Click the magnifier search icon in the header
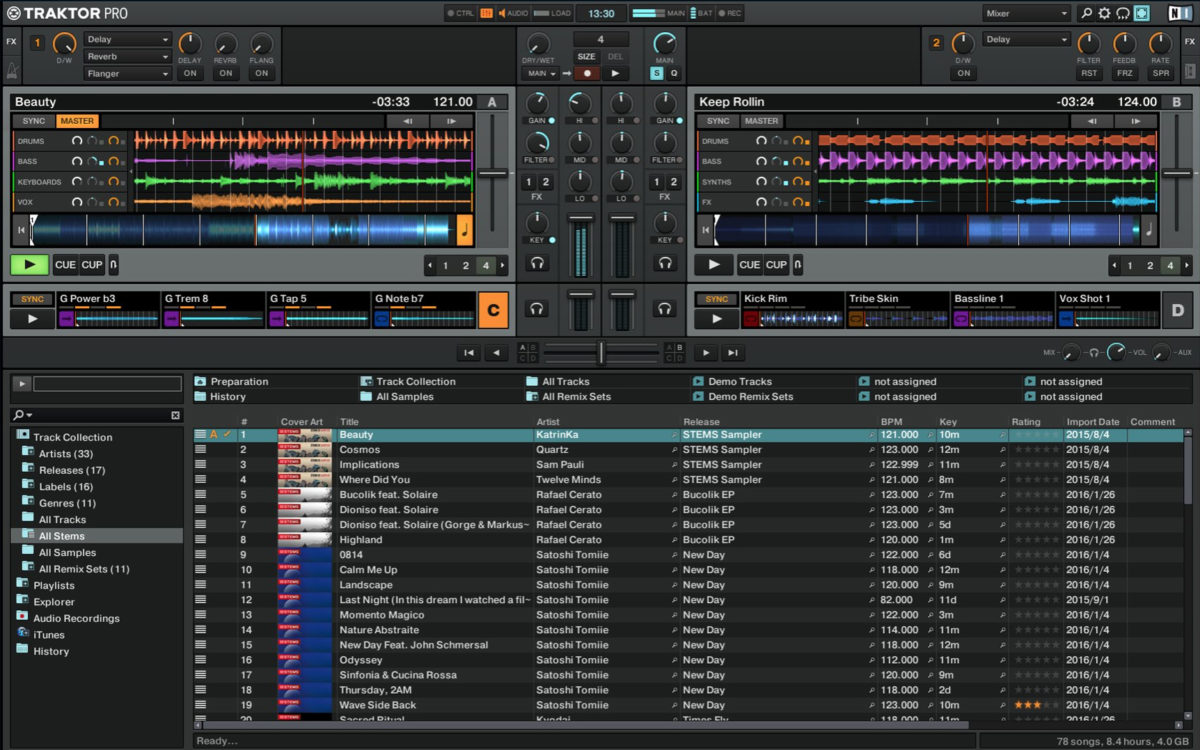Image resolution: width=1200 pixels, height=750 pixels. click(1086, 13)
